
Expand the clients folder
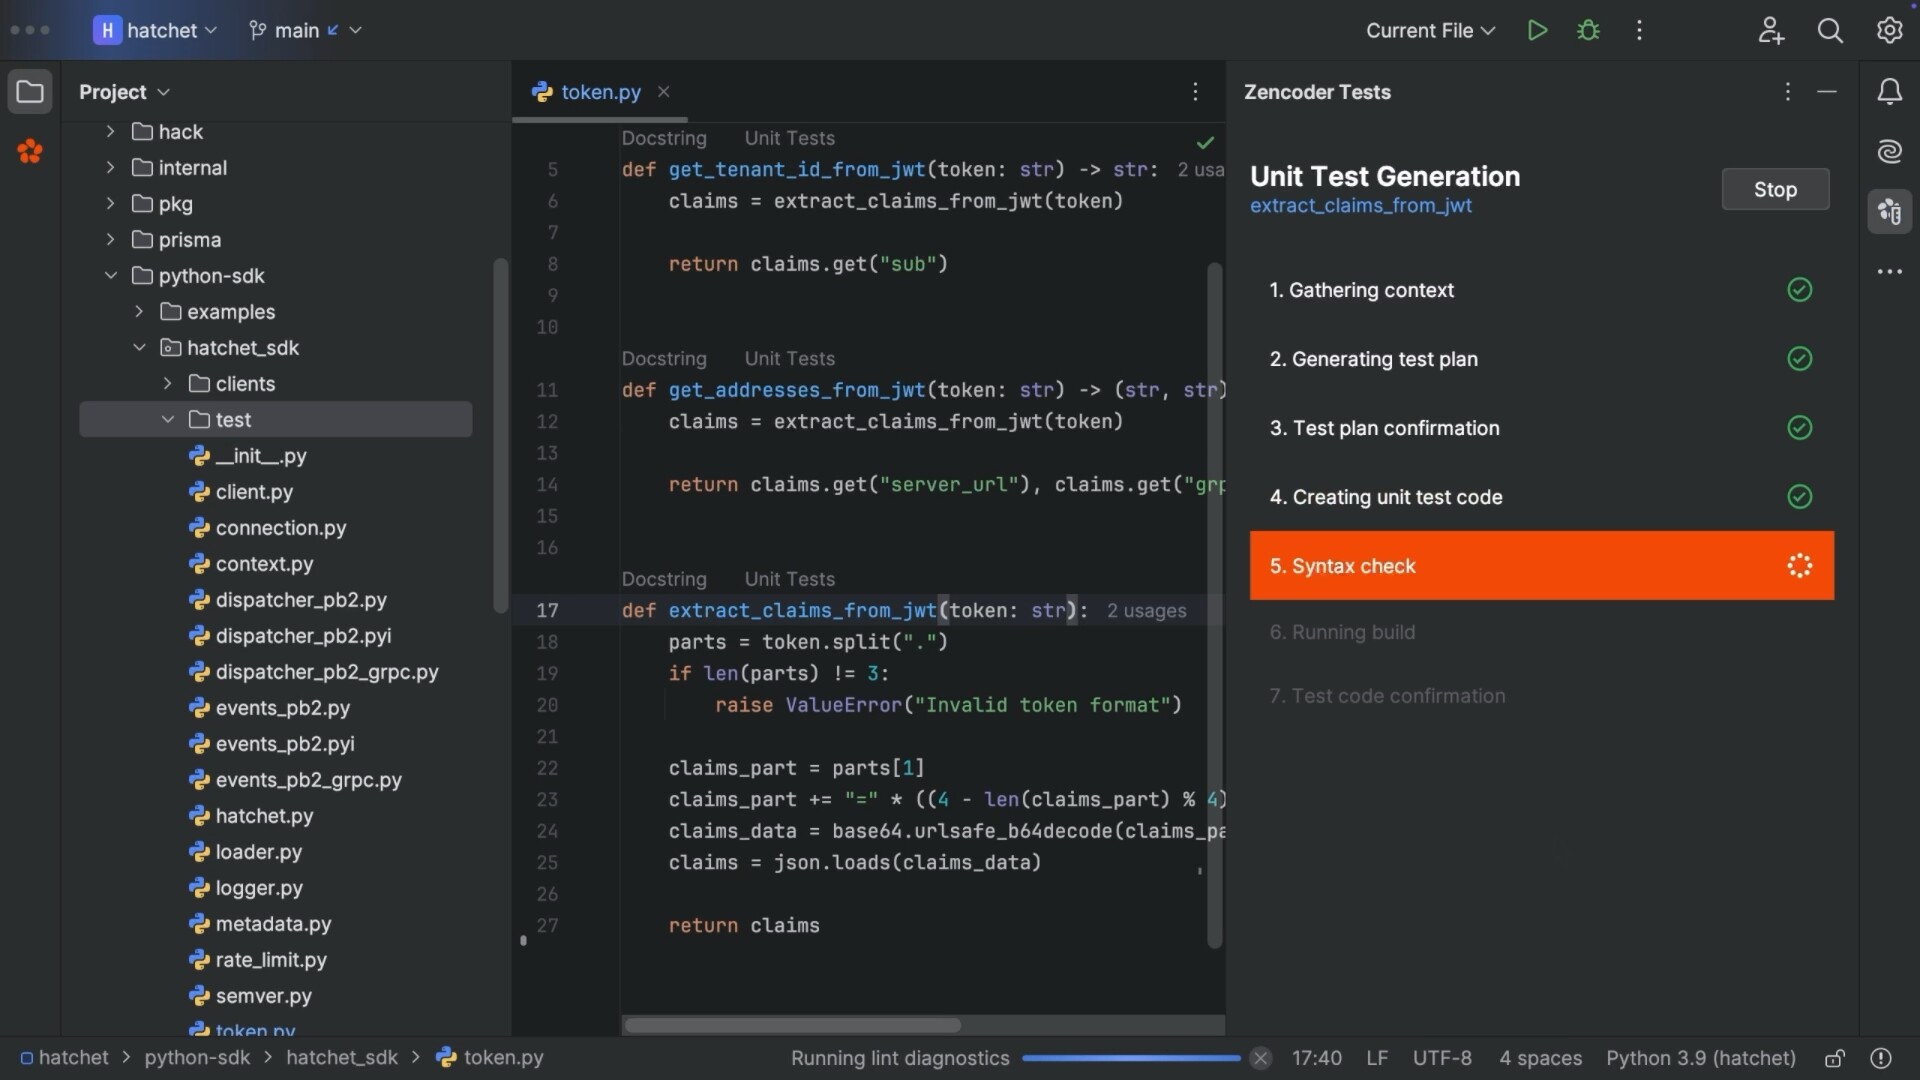[168, 384]
